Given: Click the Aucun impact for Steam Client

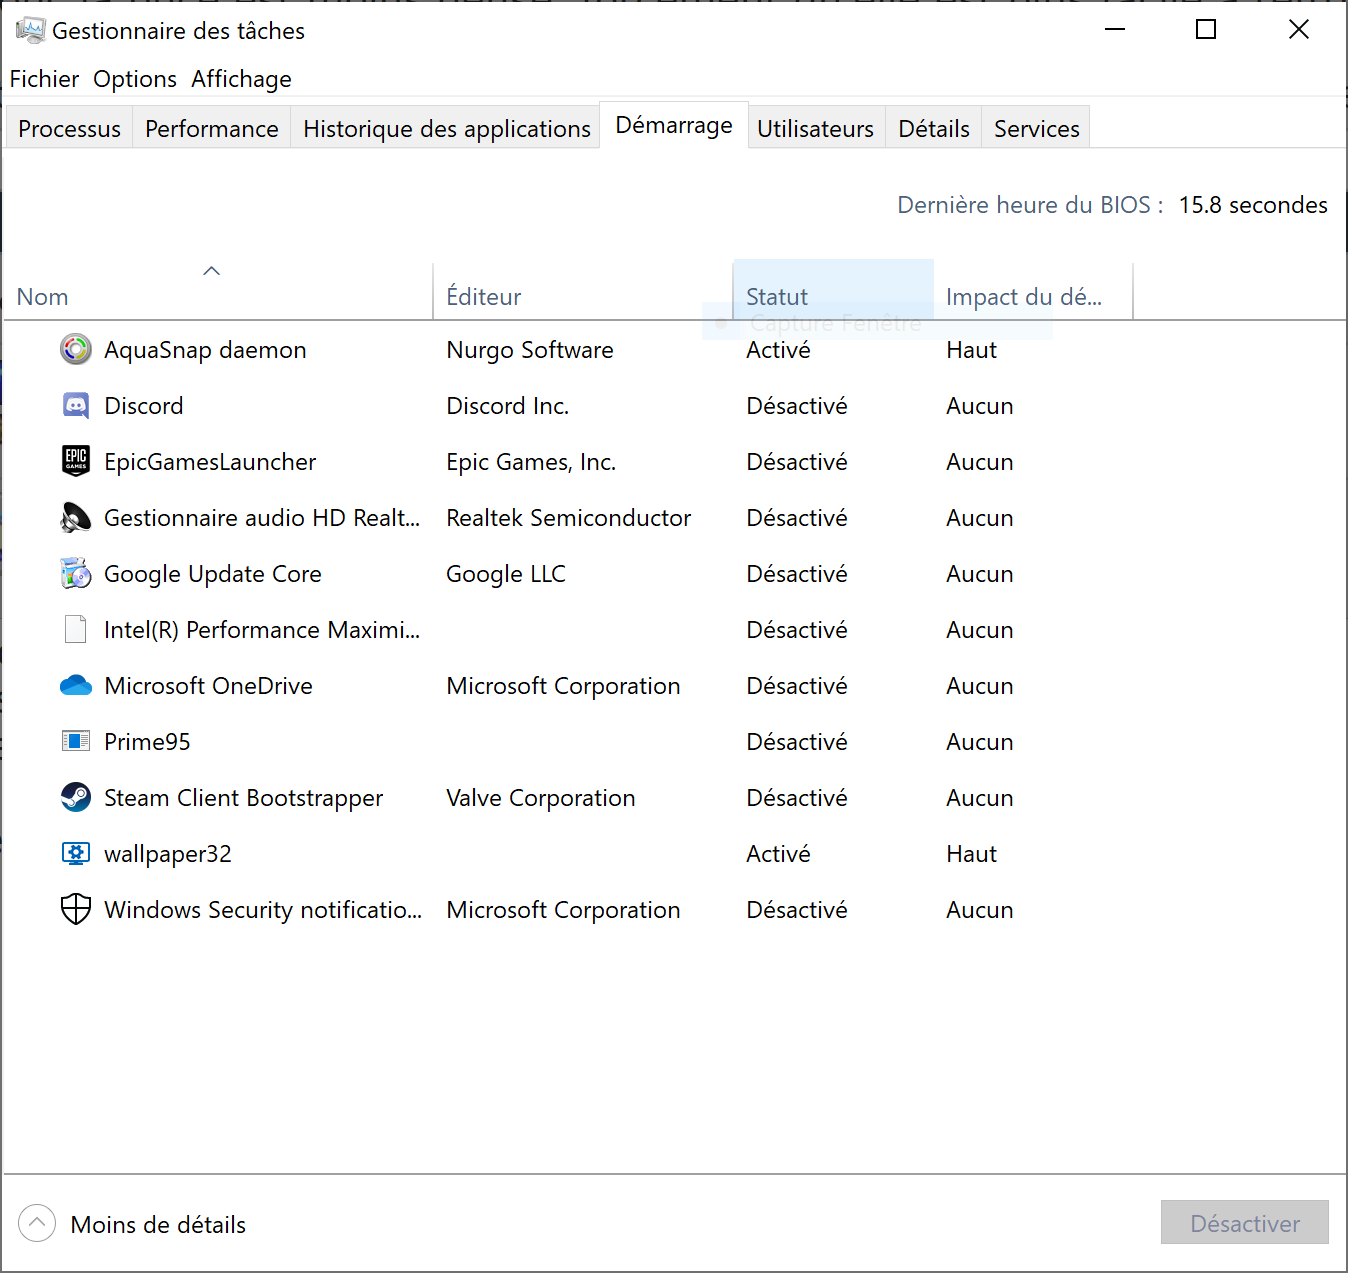Looking at the screenshot, I should pyautogui.click(x=980, y=798).
